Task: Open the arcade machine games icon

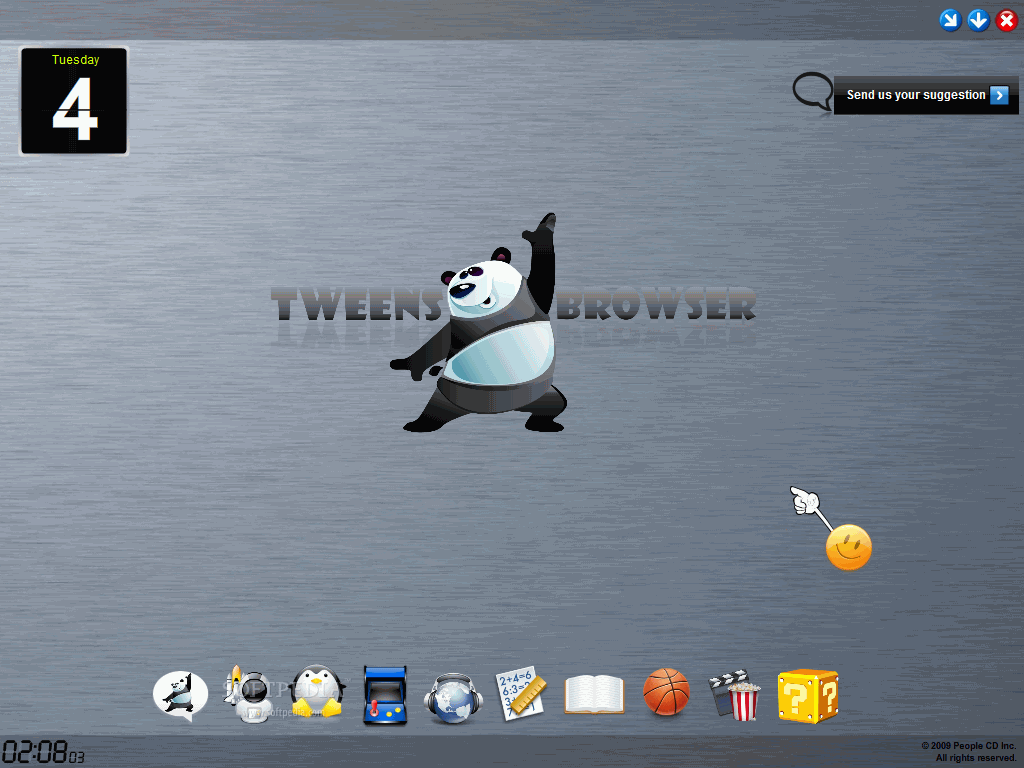Action: tap(385, 696)
